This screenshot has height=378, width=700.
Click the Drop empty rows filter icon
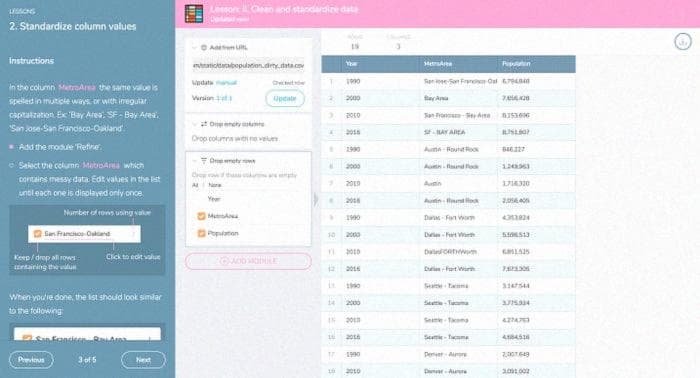click(x=204, y=161)
